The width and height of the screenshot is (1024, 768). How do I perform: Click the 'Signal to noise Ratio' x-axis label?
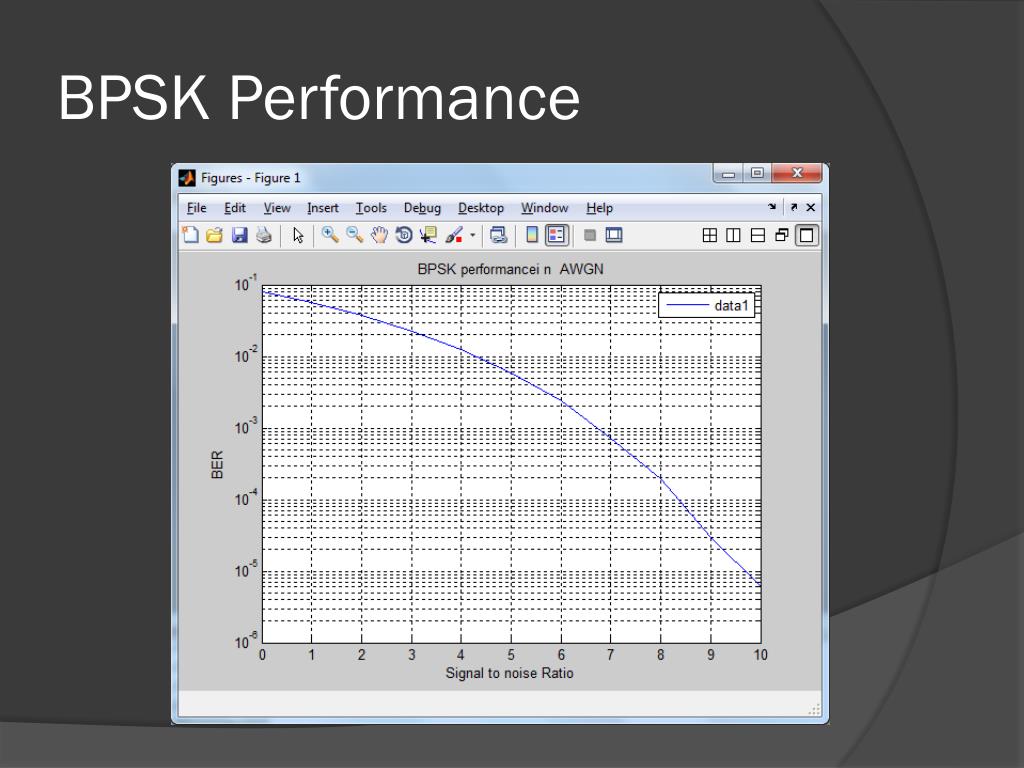(509, 673)
